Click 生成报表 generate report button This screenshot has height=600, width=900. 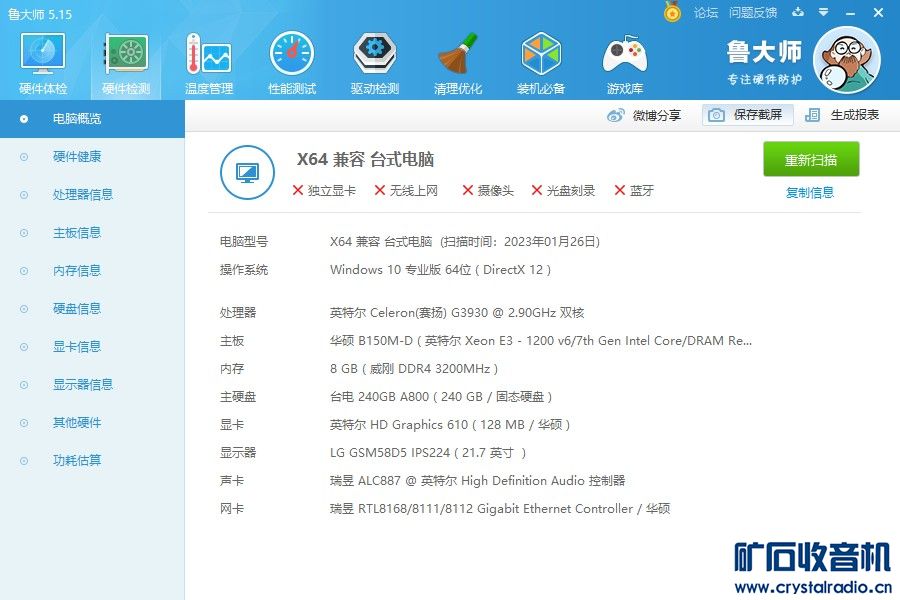pyautogui.click(x=842, y=115)
